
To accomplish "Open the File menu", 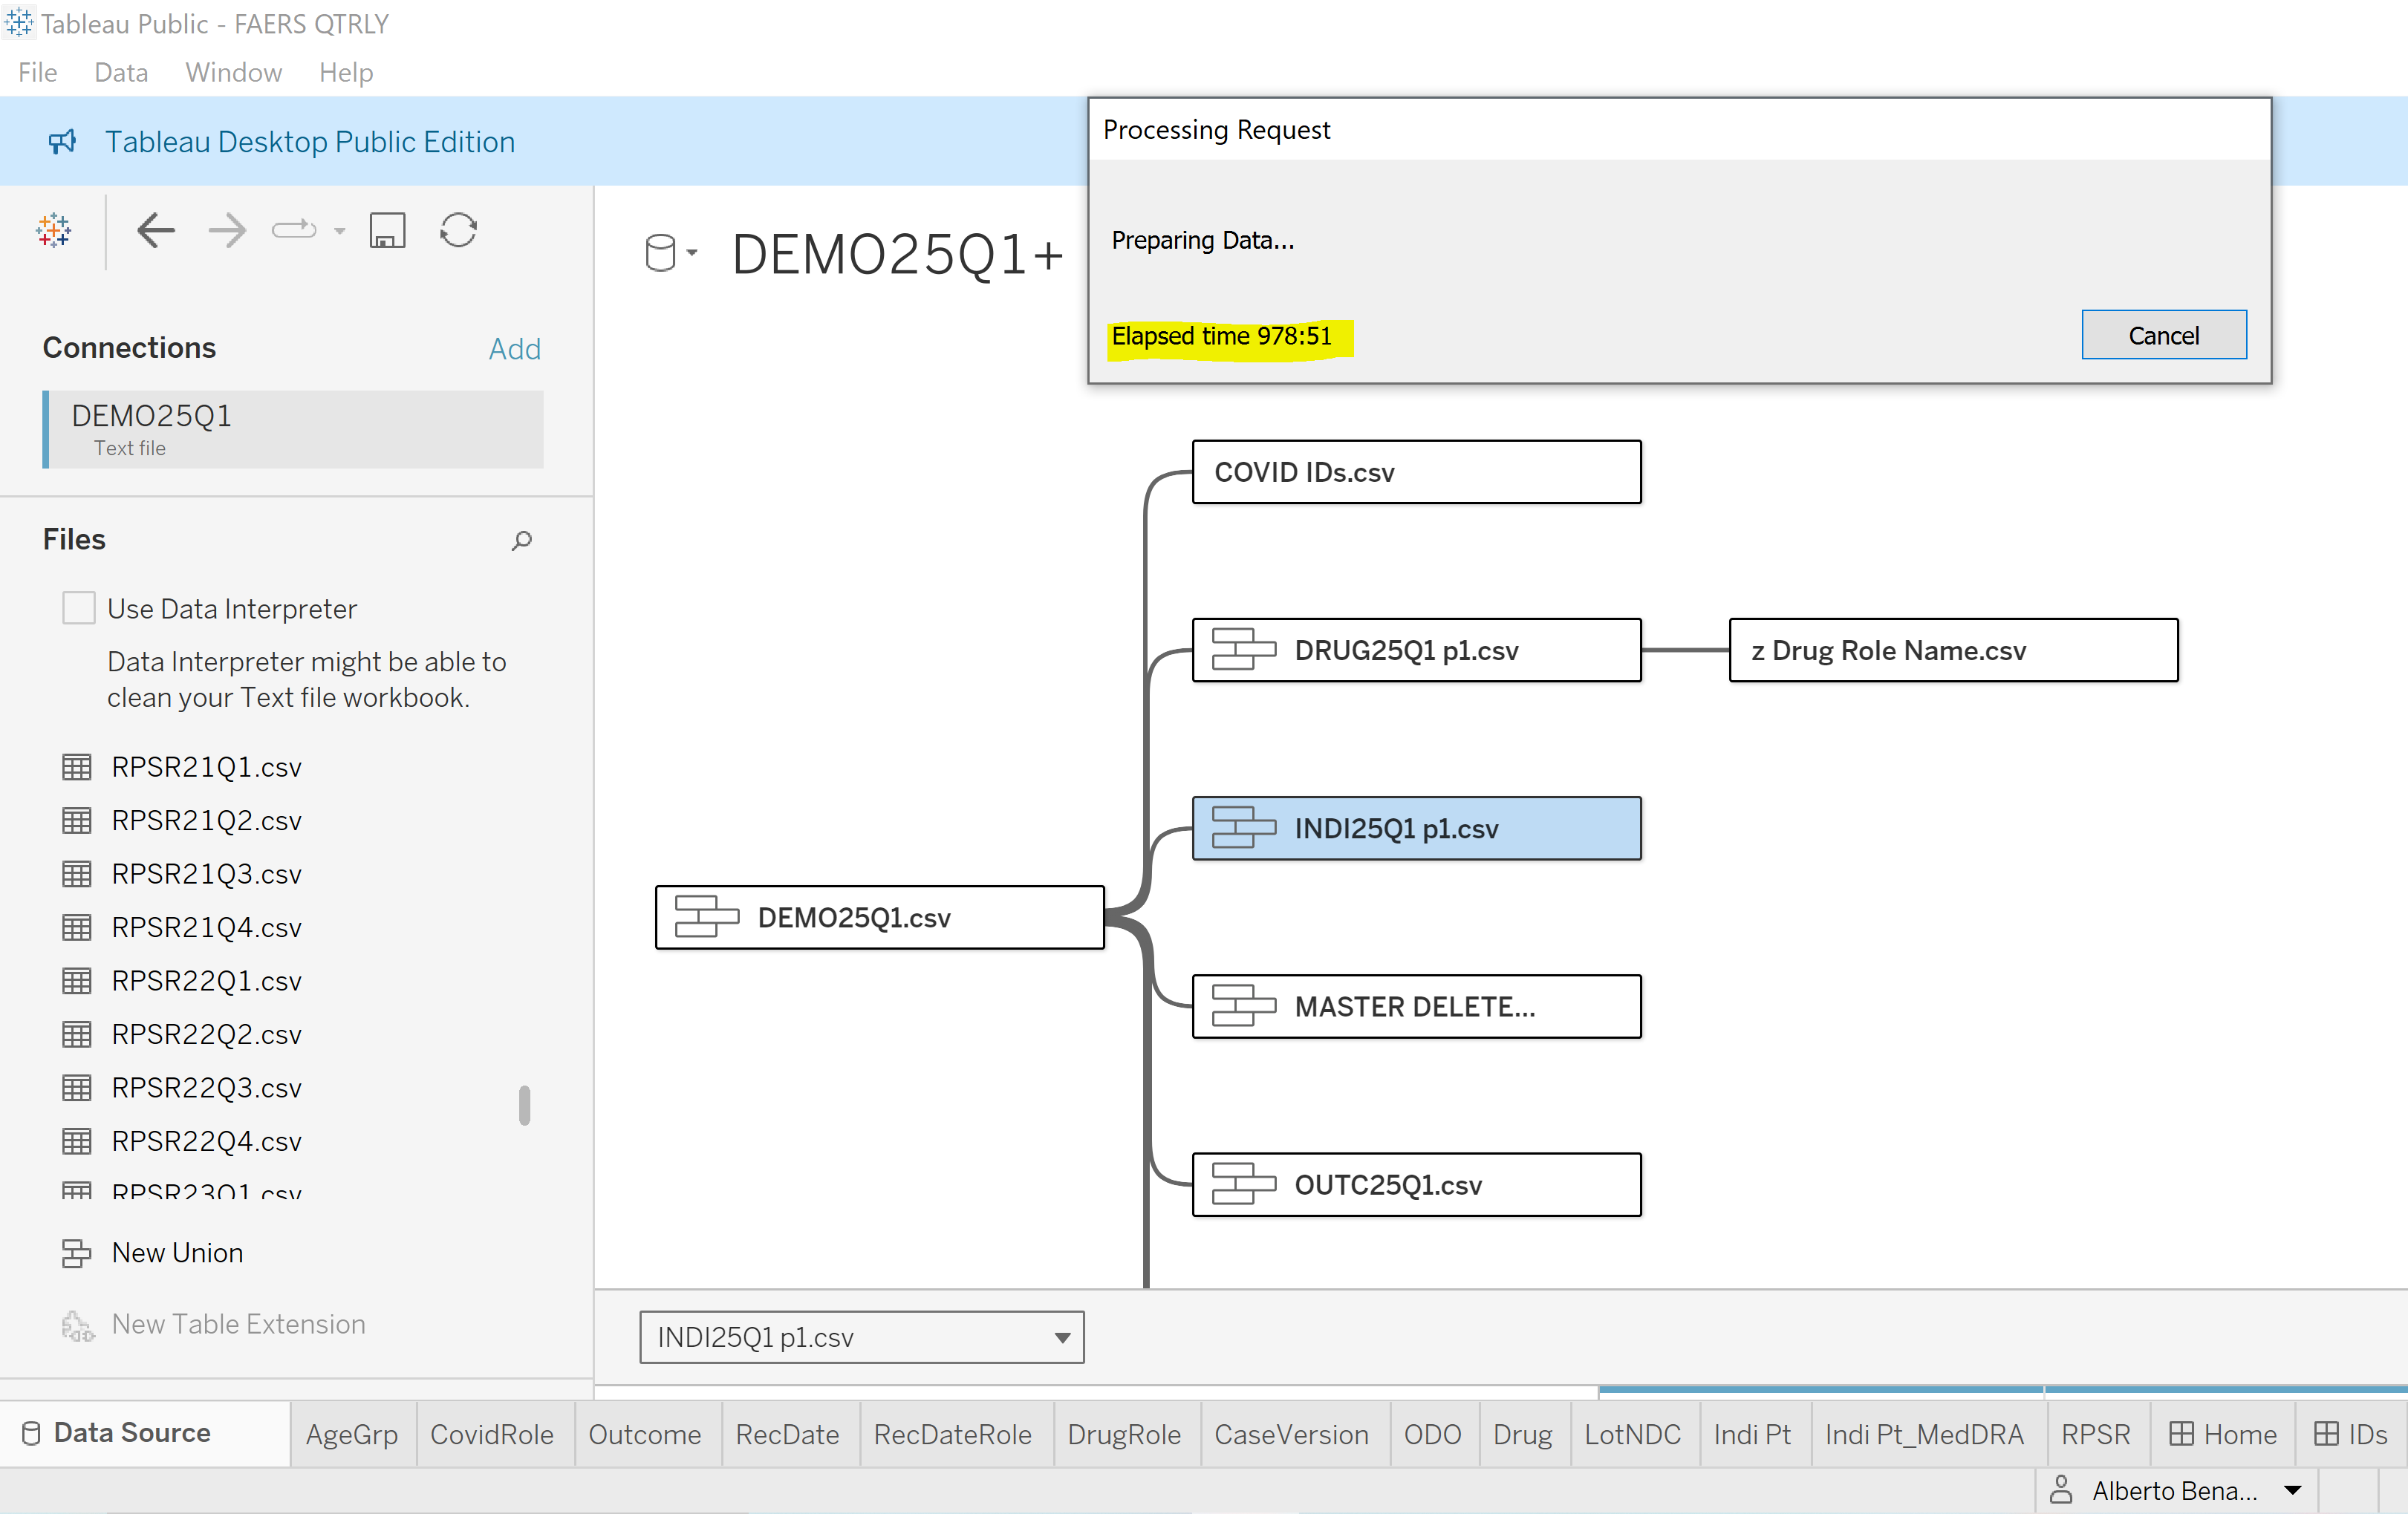I will 38,72.
